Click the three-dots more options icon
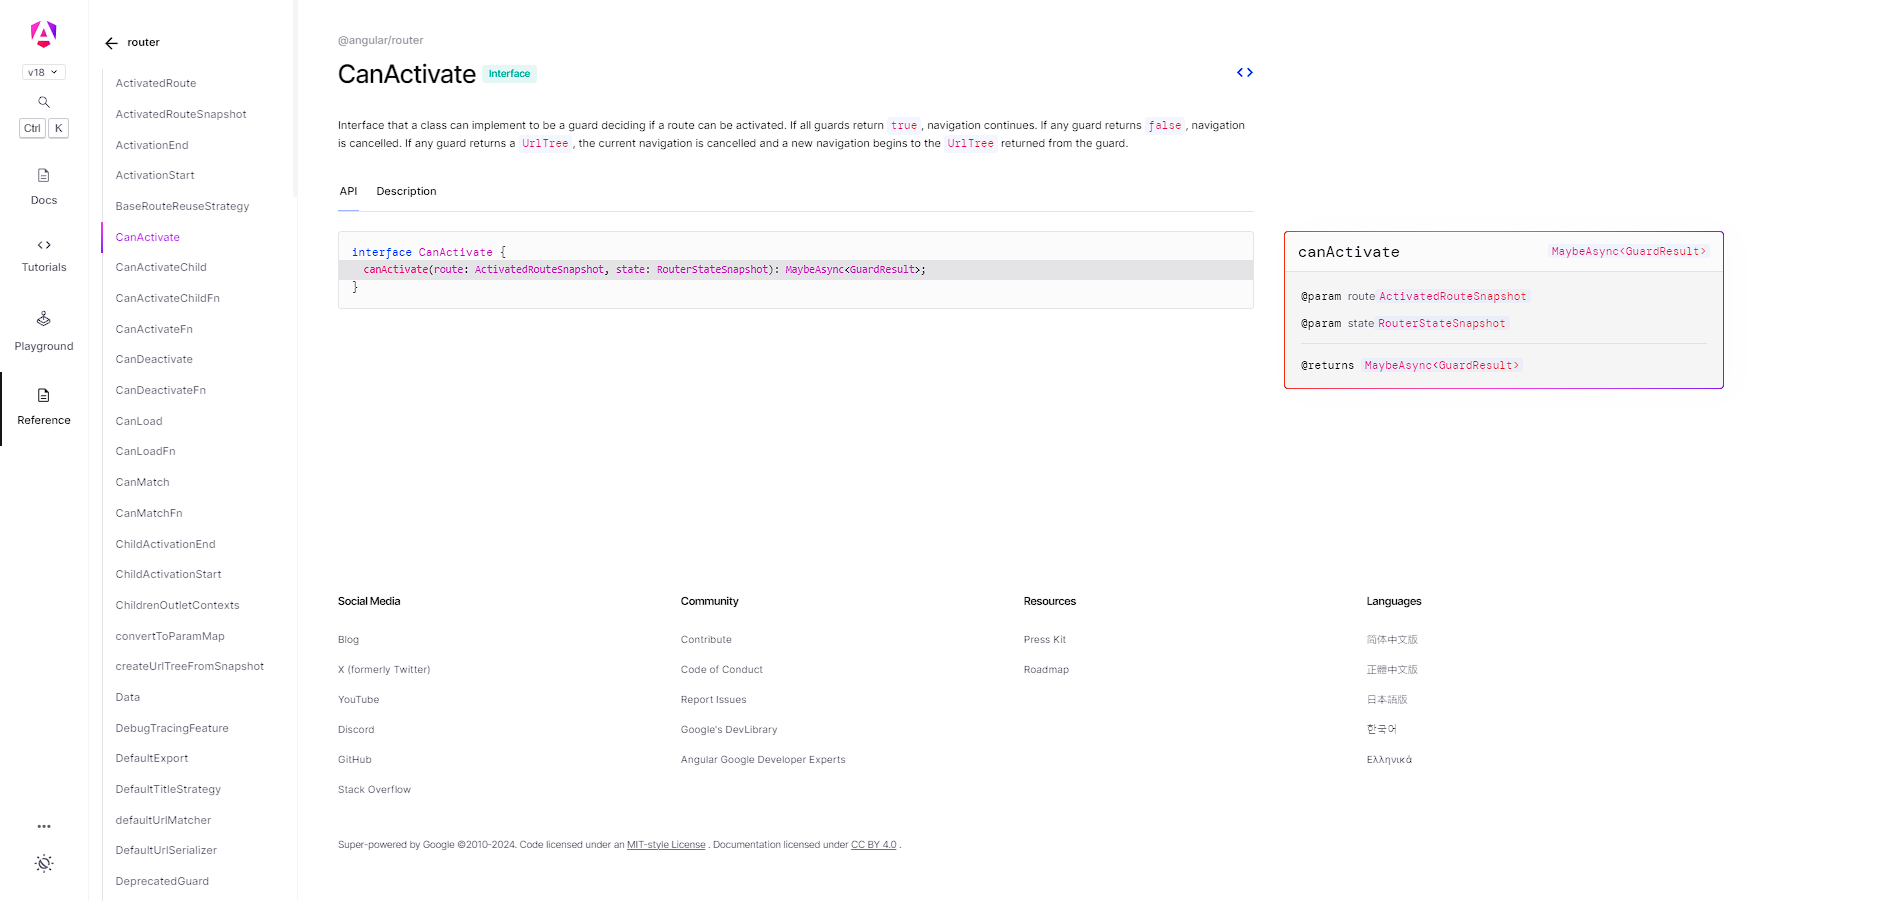1890x901 pixels. click(x=44, y=827)
